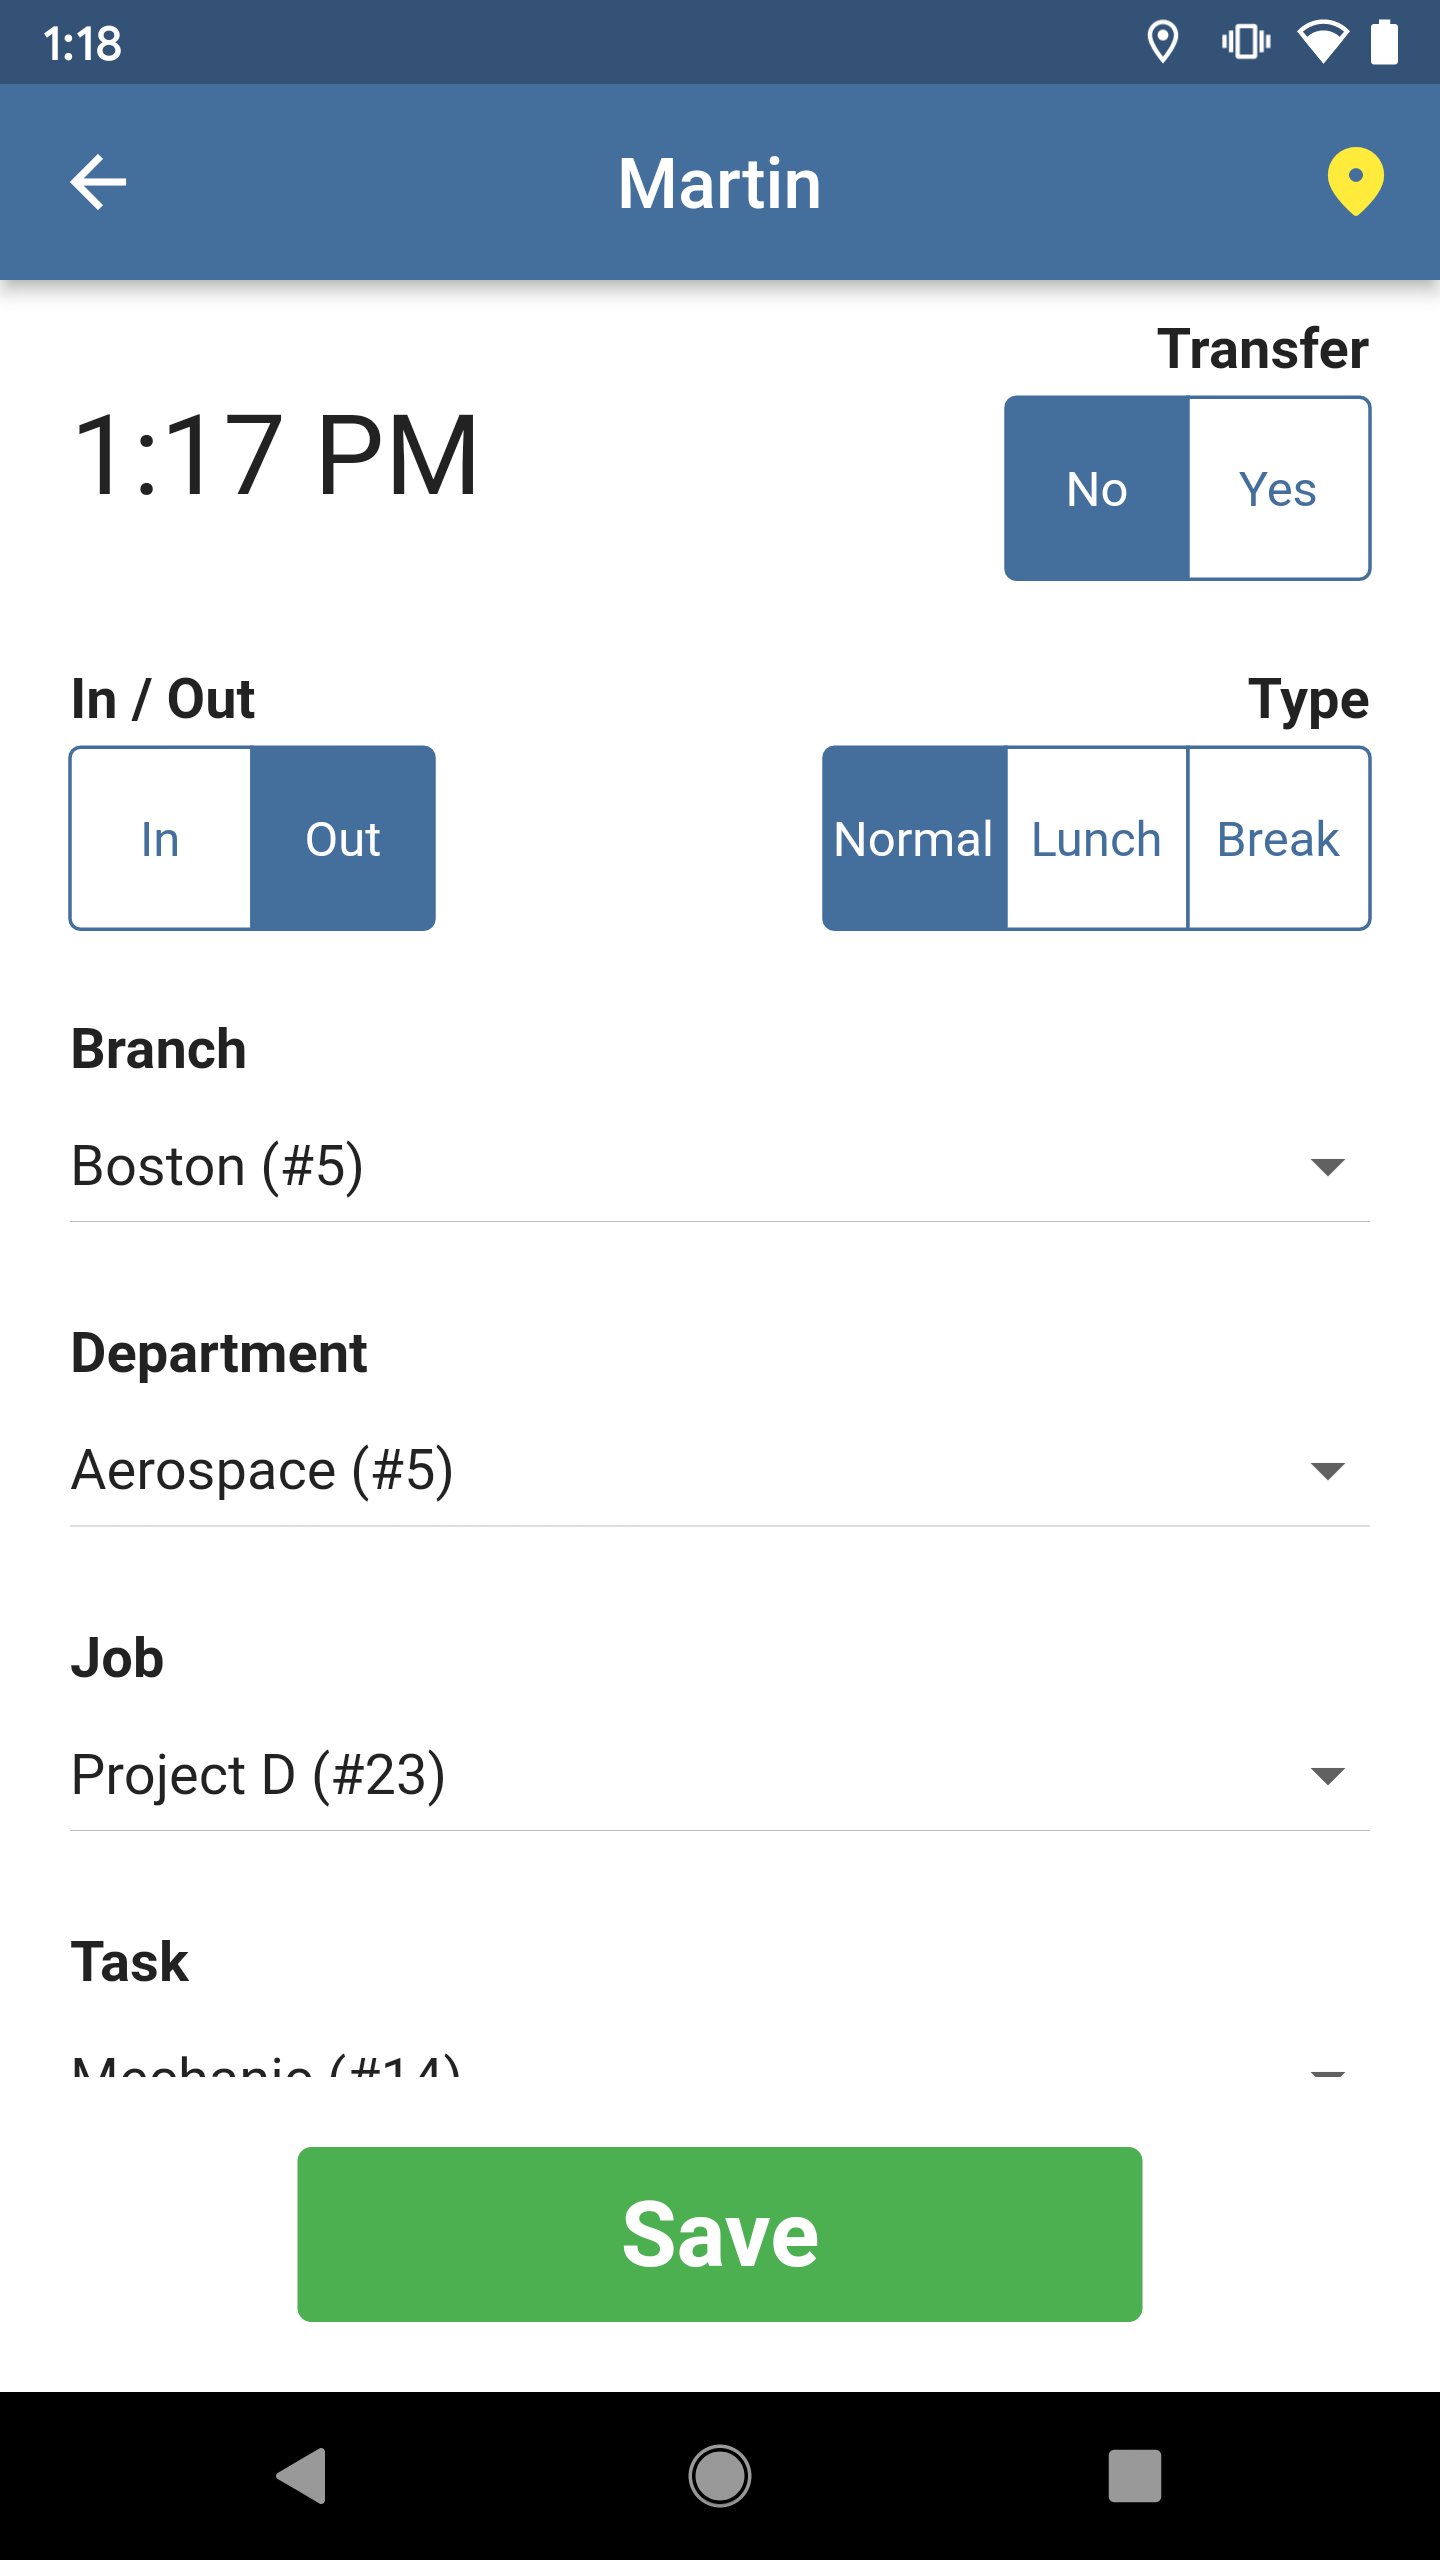The height and width of the screenshot is (2560, 1440).
Task: Open recent apps with square button
Action: tap(1134, 2476)
